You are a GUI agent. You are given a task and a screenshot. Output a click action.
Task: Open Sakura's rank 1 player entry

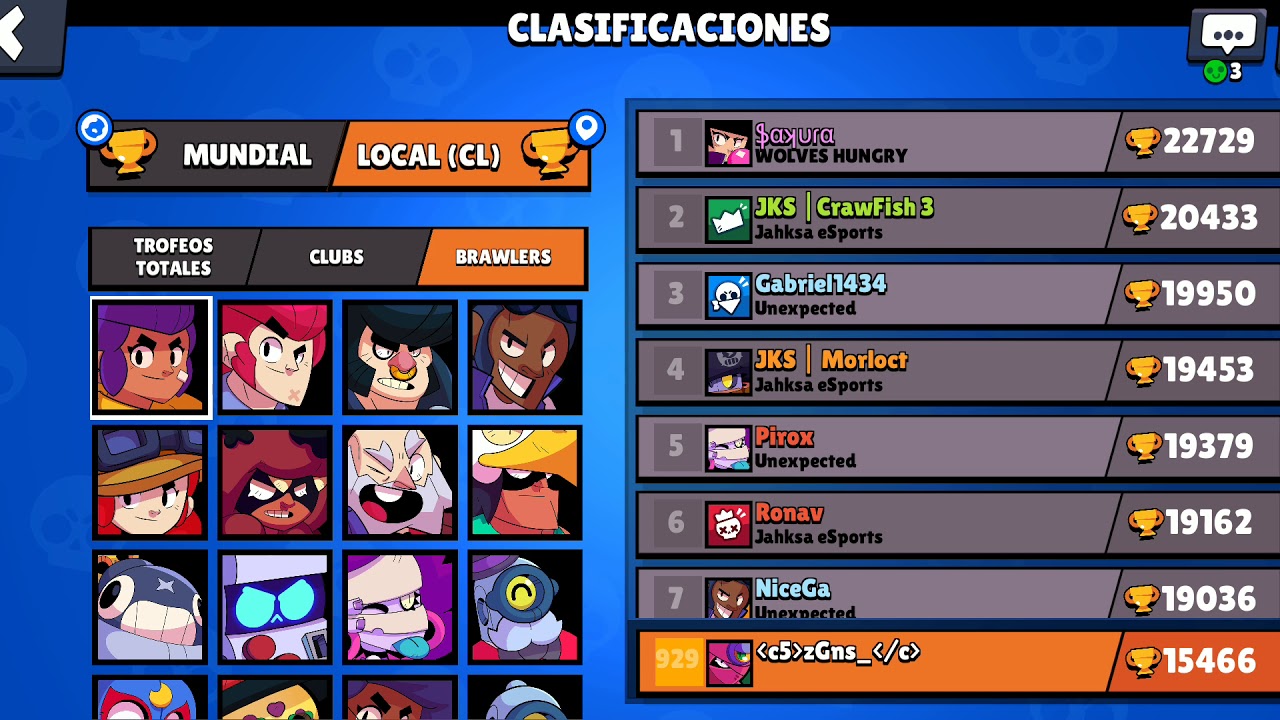point(957,142)
